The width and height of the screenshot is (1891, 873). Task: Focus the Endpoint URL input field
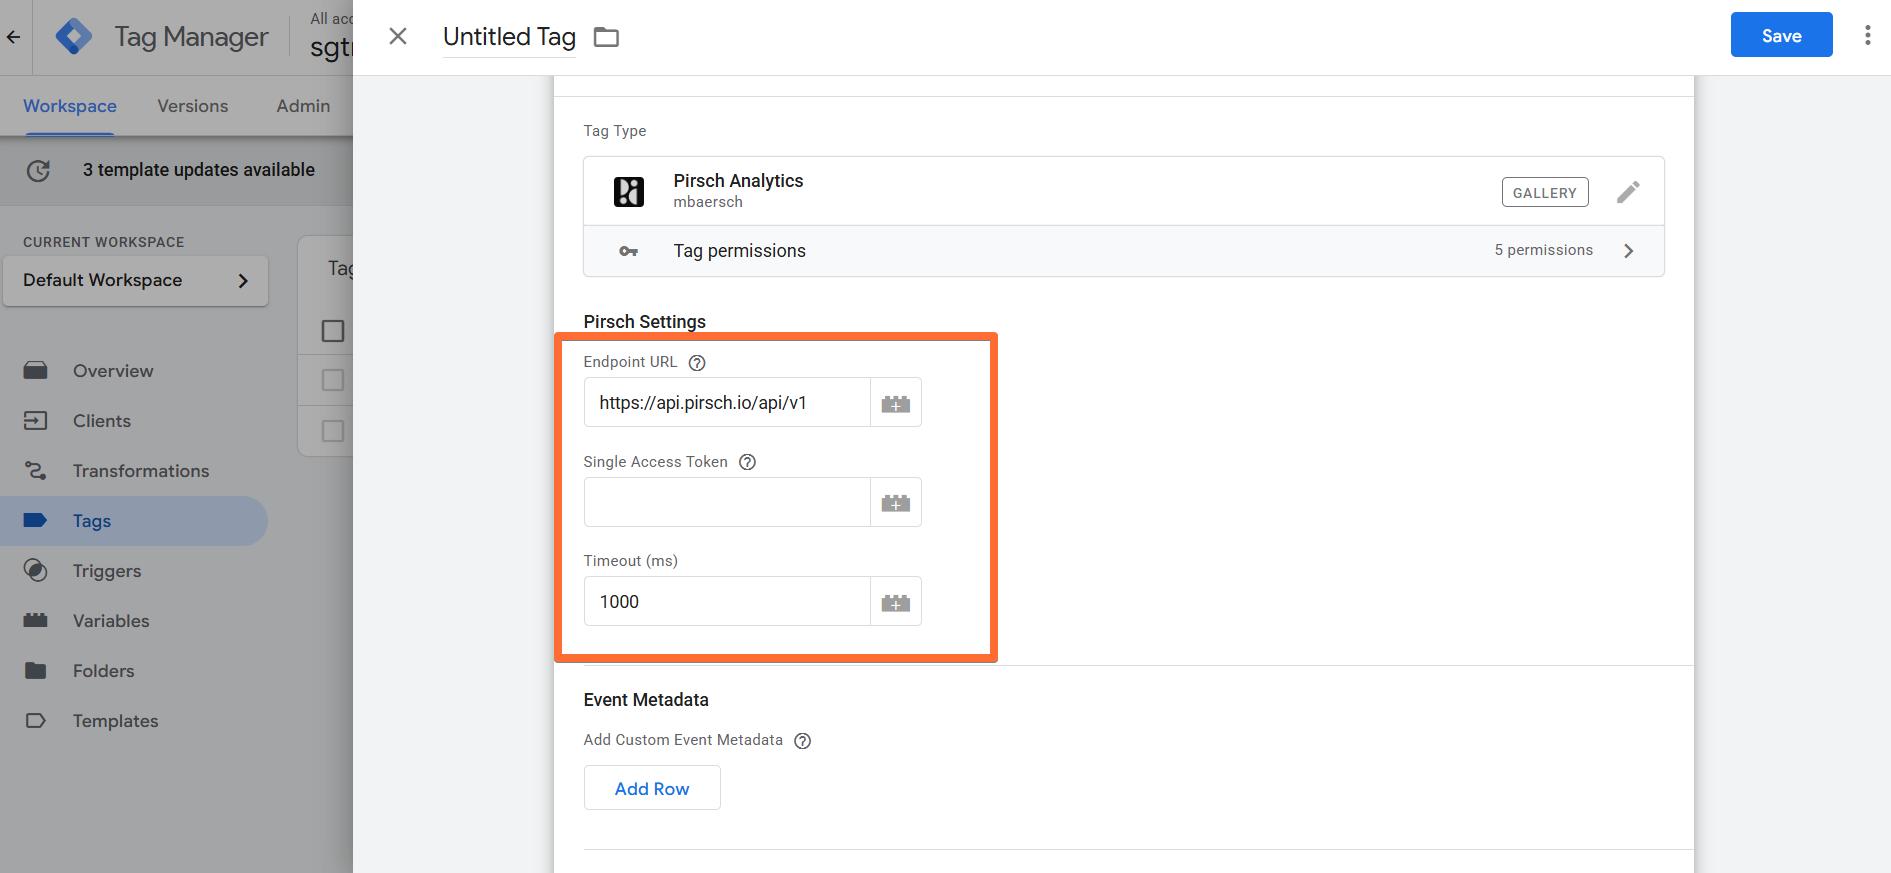[727, 403]
